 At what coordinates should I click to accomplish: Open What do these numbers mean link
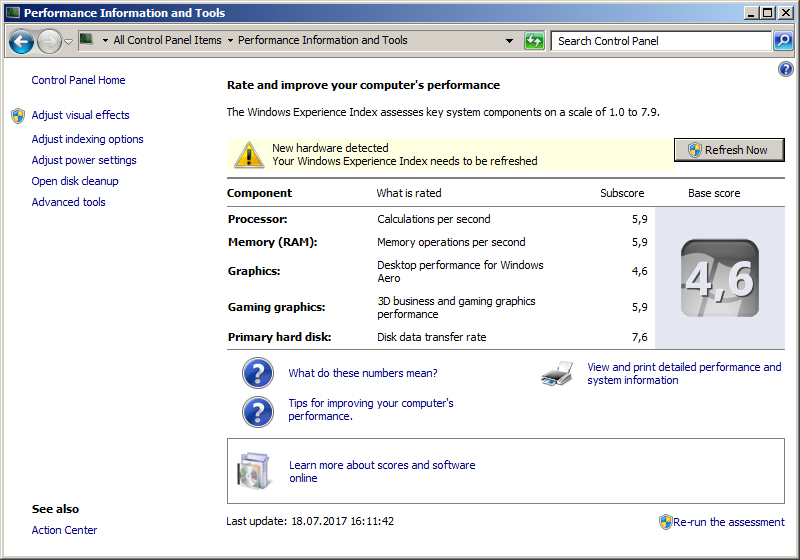tap(363, 373)
